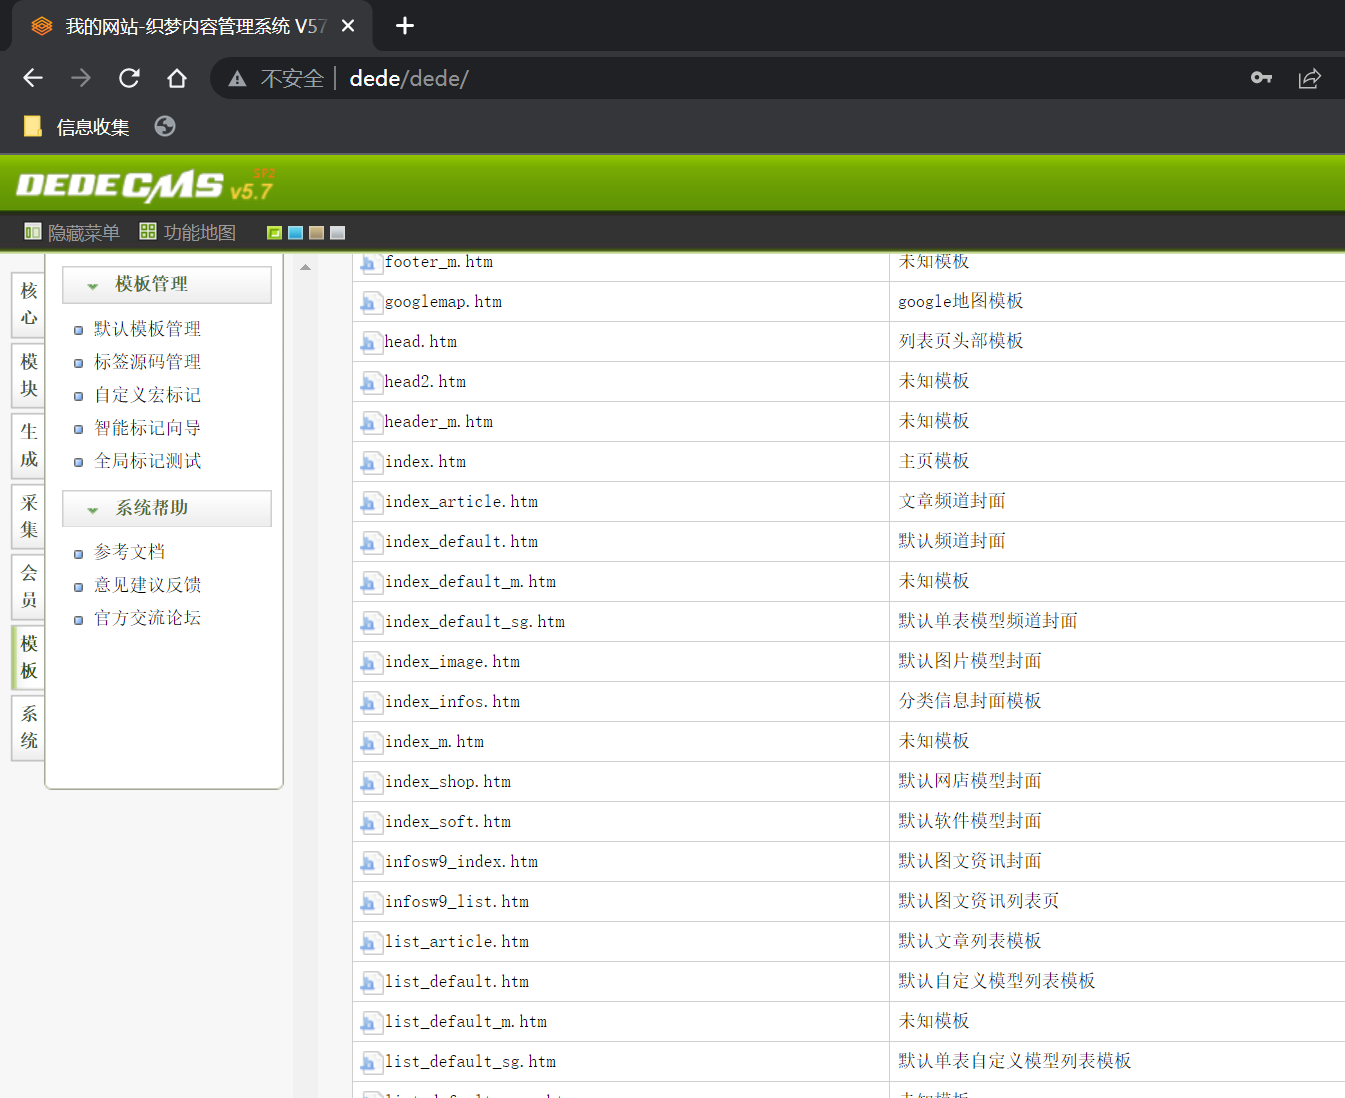Pick the blue theme color swatch
This screenshot has height=1098, width=1345.
(295, 233)
